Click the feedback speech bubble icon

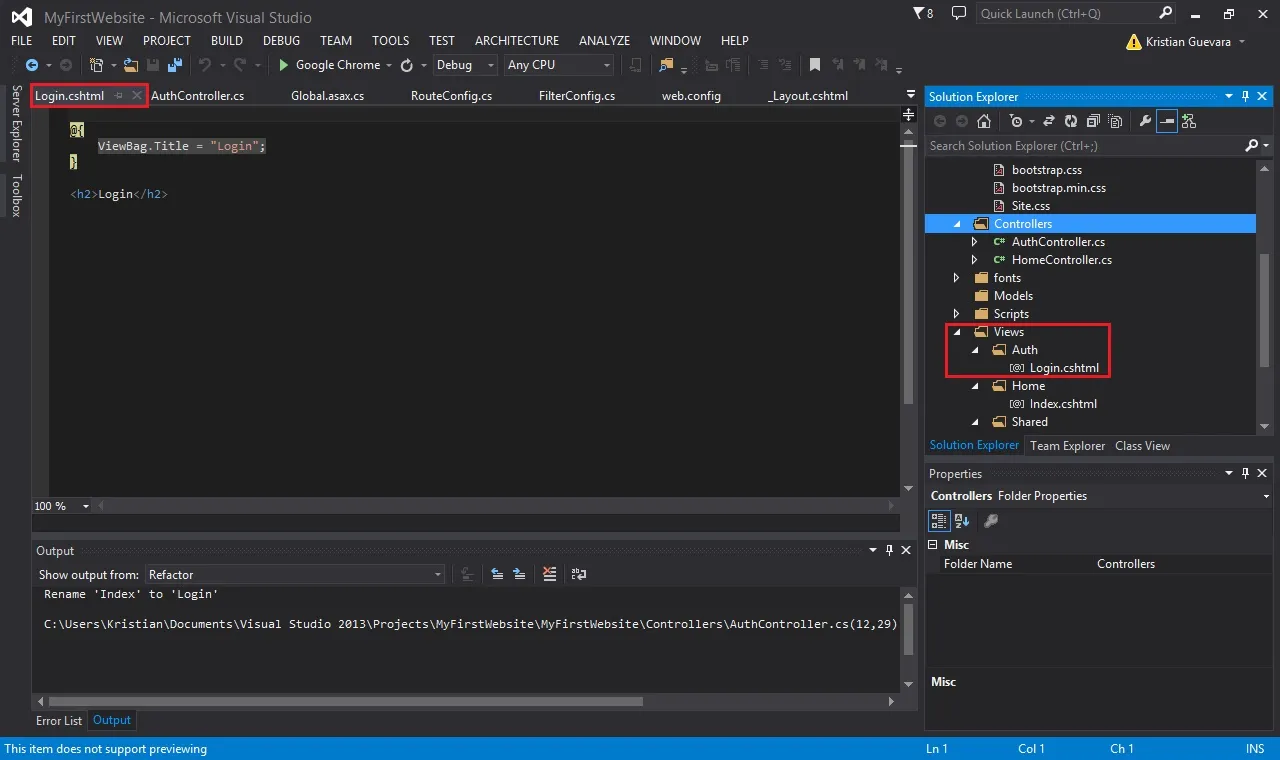point(959,14)
